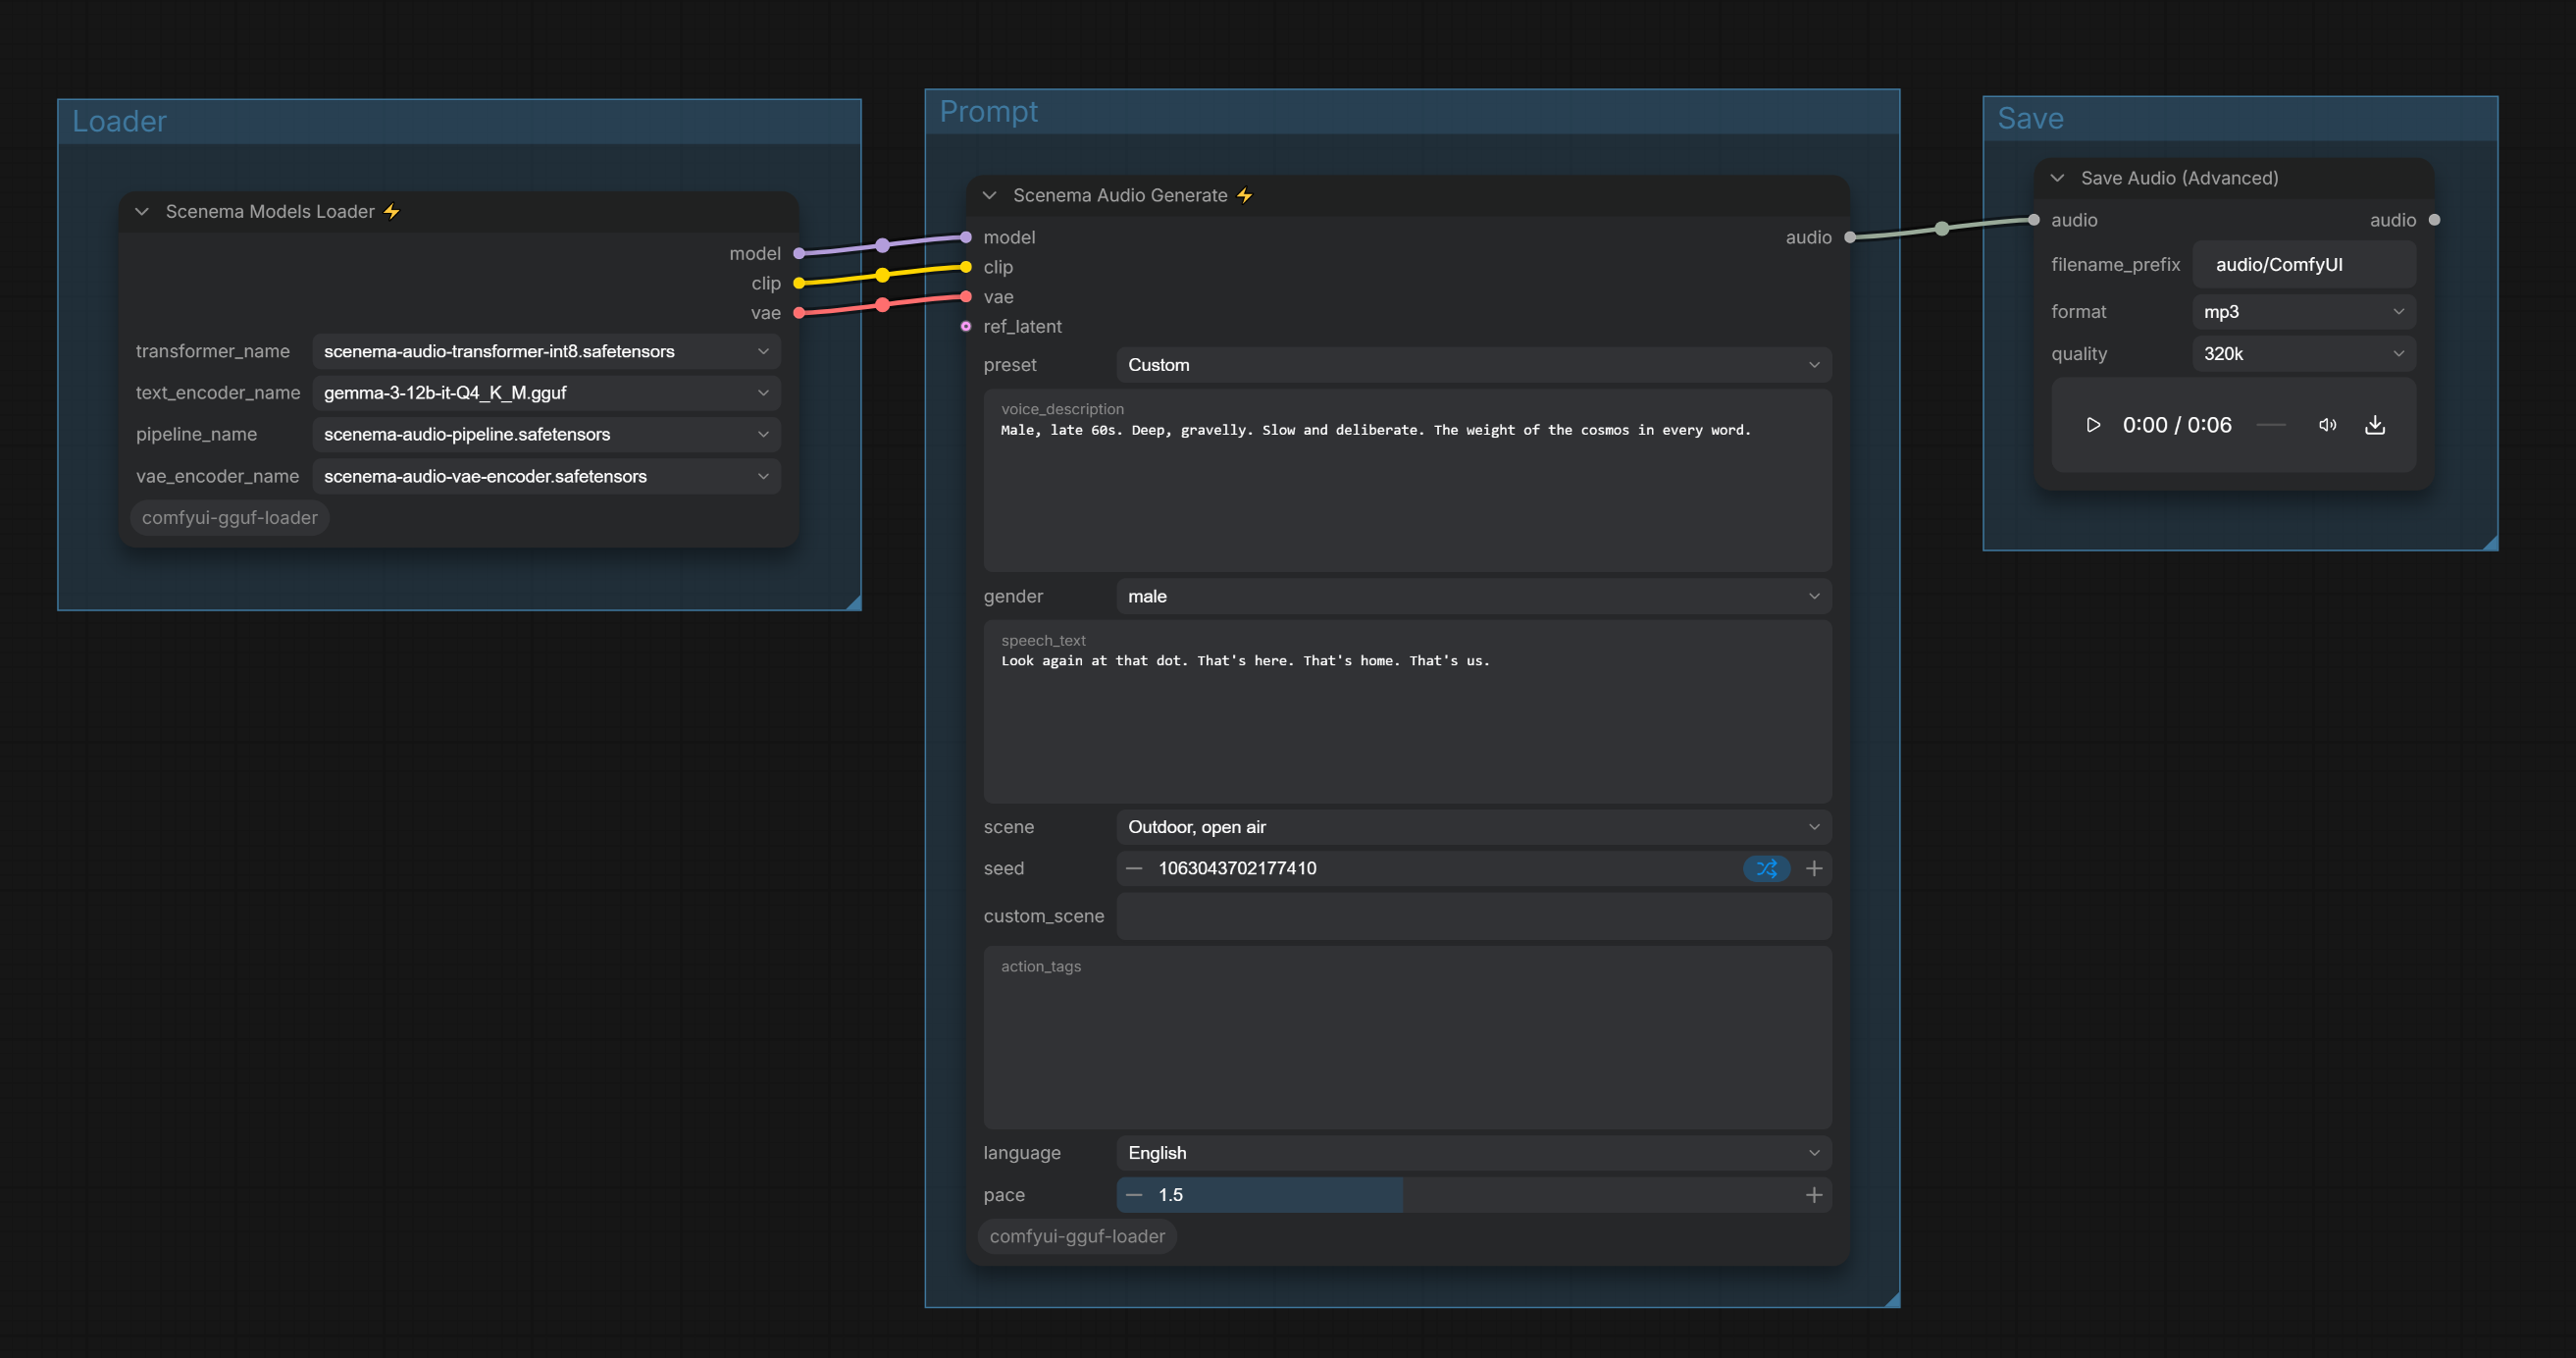
Task: Open the format dropdown set to mp3
Action: point(2304,312)
